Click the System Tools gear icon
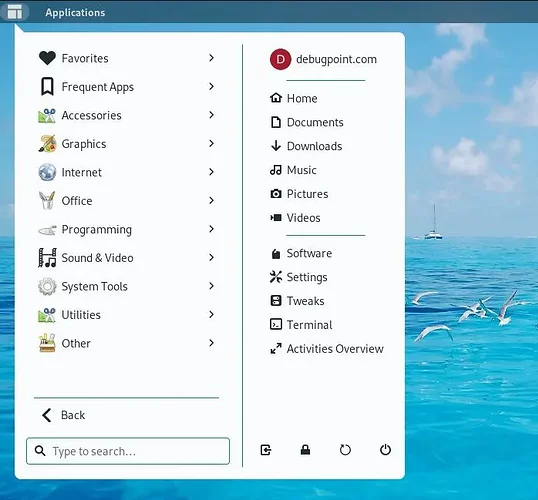538x500 pixels. [47, 286]
